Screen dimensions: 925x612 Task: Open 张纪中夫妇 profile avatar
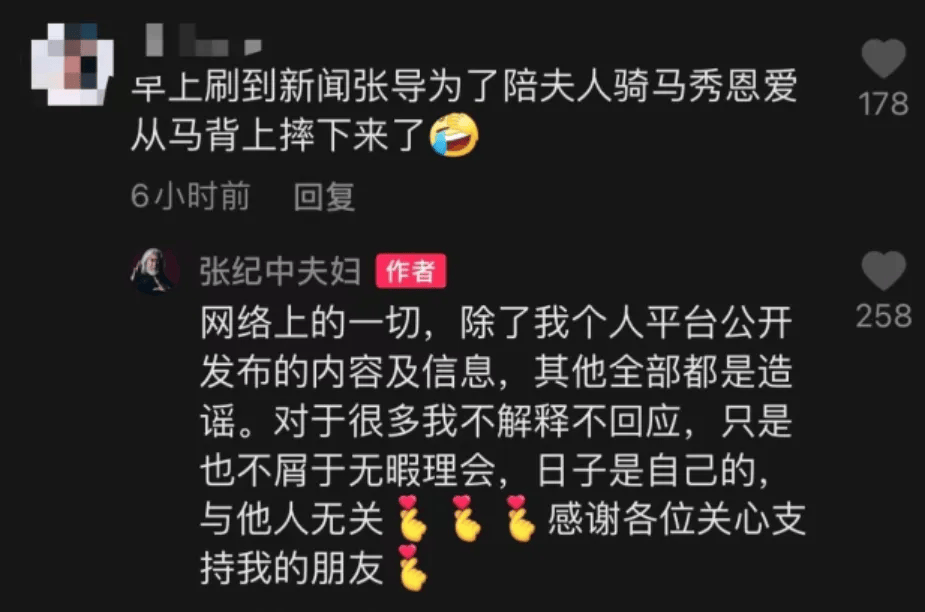click(x=155, y=271)
